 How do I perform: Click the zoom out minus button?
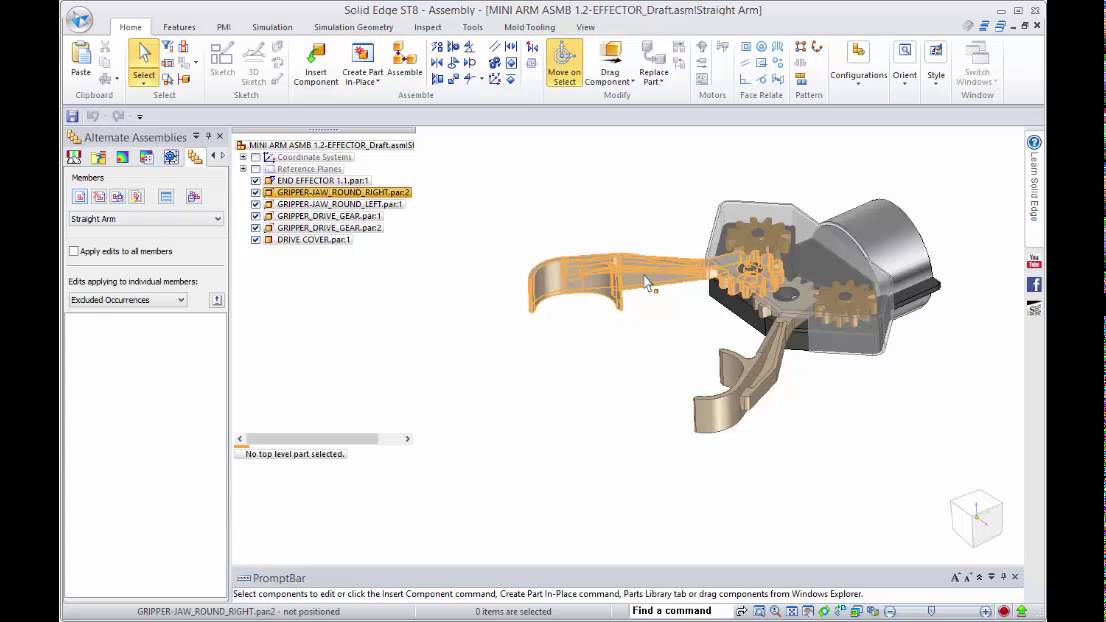point(890,611)
